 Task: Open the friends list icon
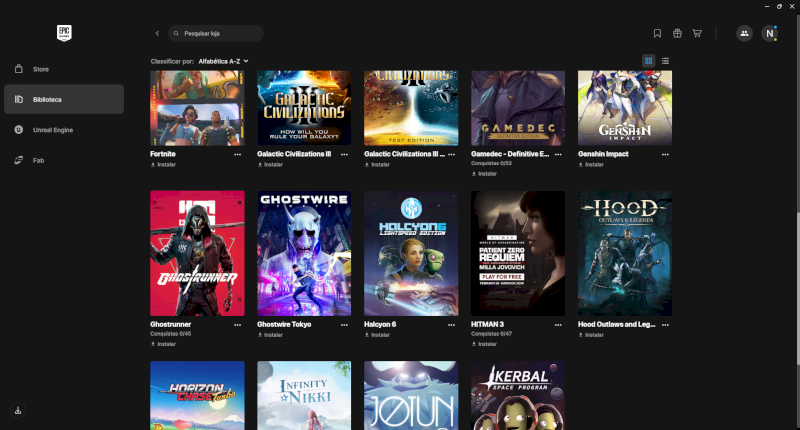744,33
